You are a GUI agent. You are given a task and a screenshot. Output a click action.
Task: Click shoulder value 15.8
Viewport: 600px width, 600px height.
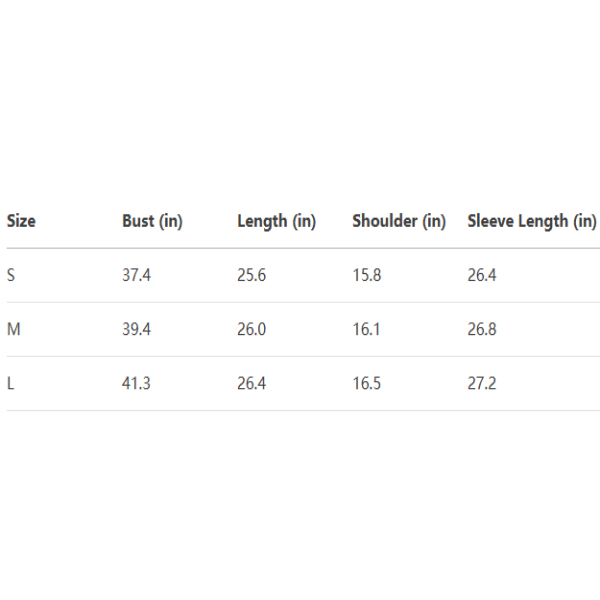(366, 275)
